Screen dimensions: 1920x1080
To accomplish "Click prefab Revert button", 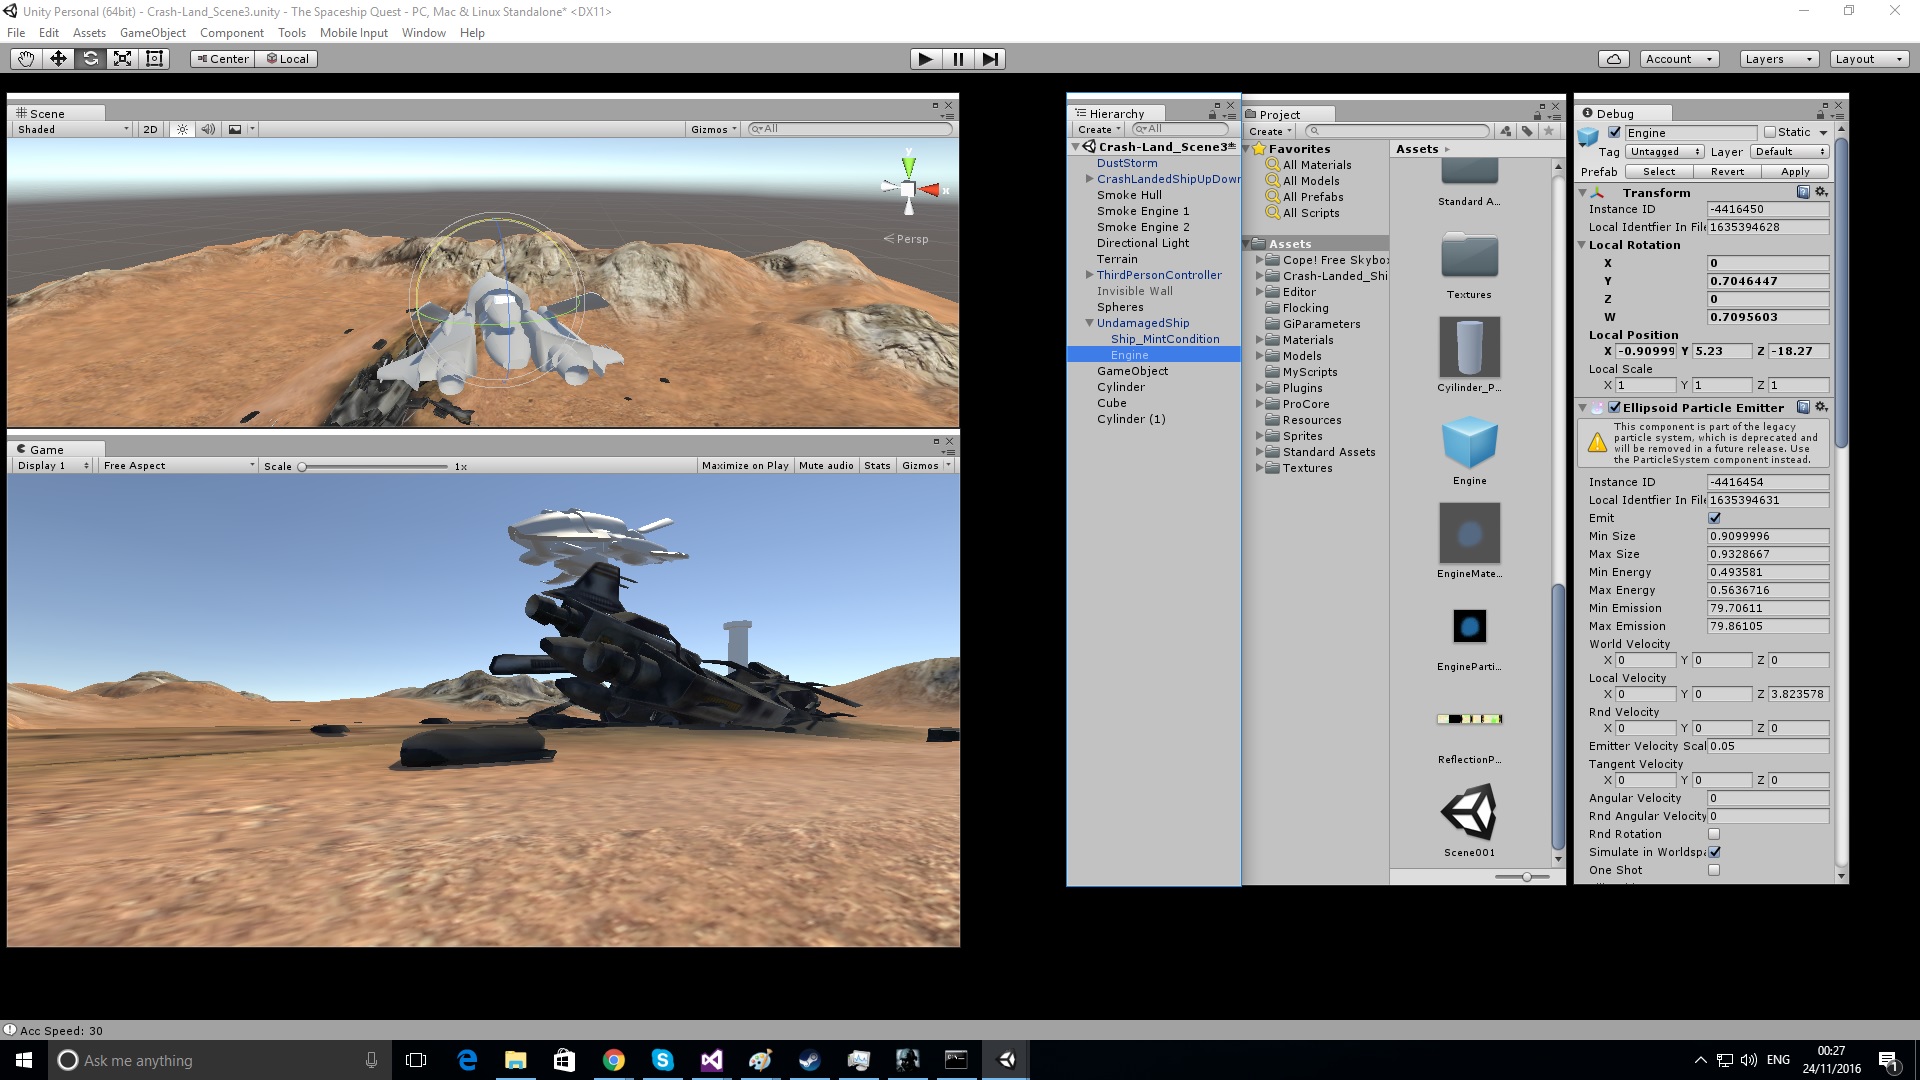I will click(x=1727, y=172).
